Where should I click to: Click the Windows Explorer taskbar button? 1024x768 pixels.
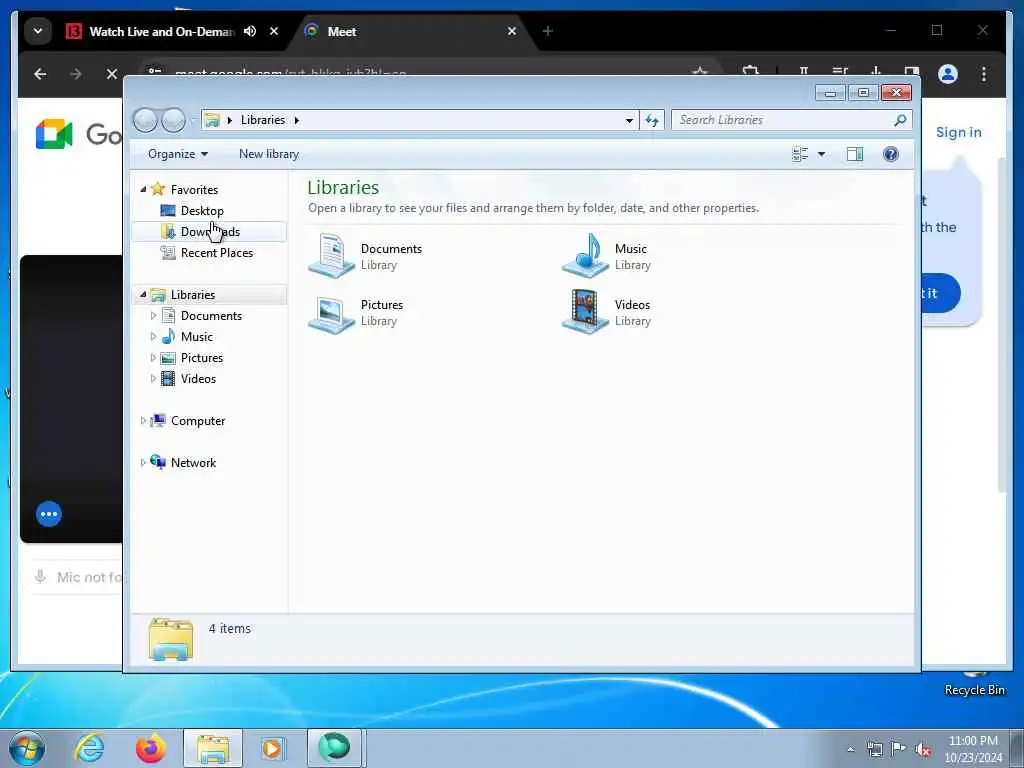212,748
